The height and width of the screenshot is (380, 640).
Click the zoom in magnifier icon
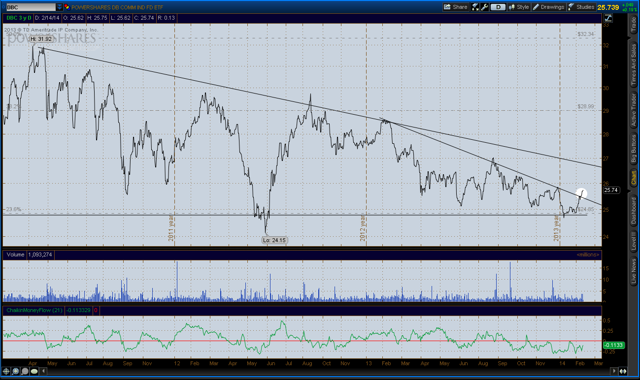pyautogui.click(x=16, y=371)
